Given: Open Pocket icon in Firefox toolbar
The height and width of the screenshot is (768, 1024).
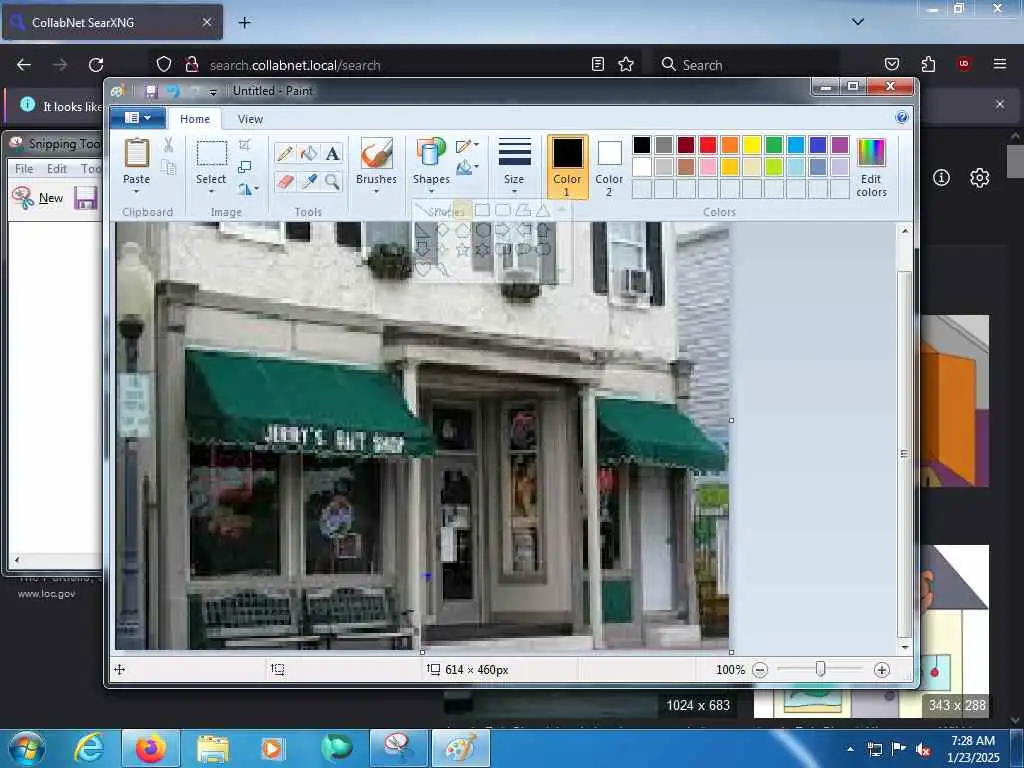Looking at the screenshot, I should pos(891,64).
